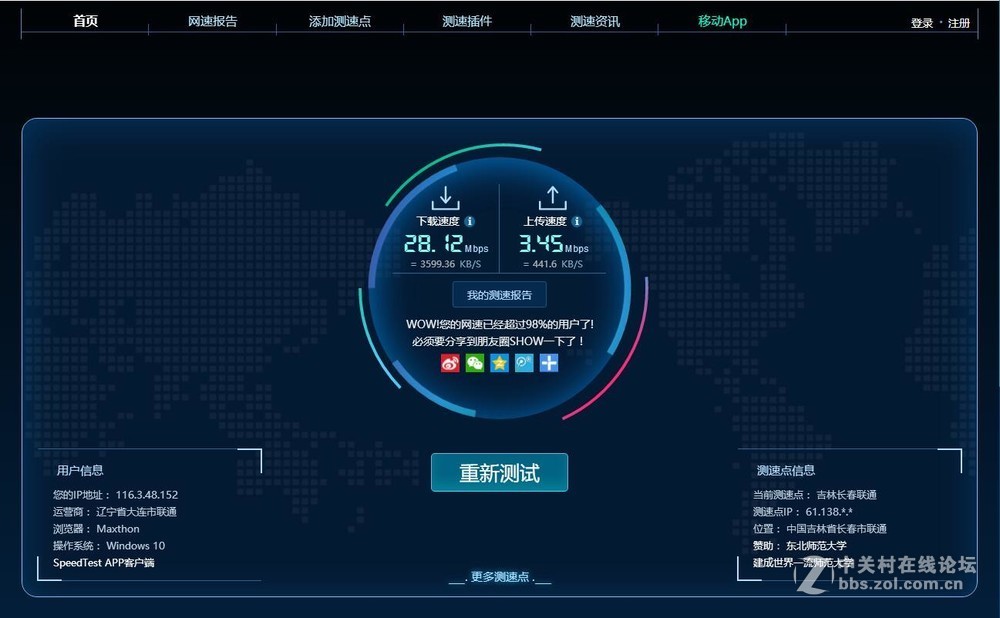Click the 赞助 东北师范大学 line
The image size is (1000, 618).
tap(800, 546)
